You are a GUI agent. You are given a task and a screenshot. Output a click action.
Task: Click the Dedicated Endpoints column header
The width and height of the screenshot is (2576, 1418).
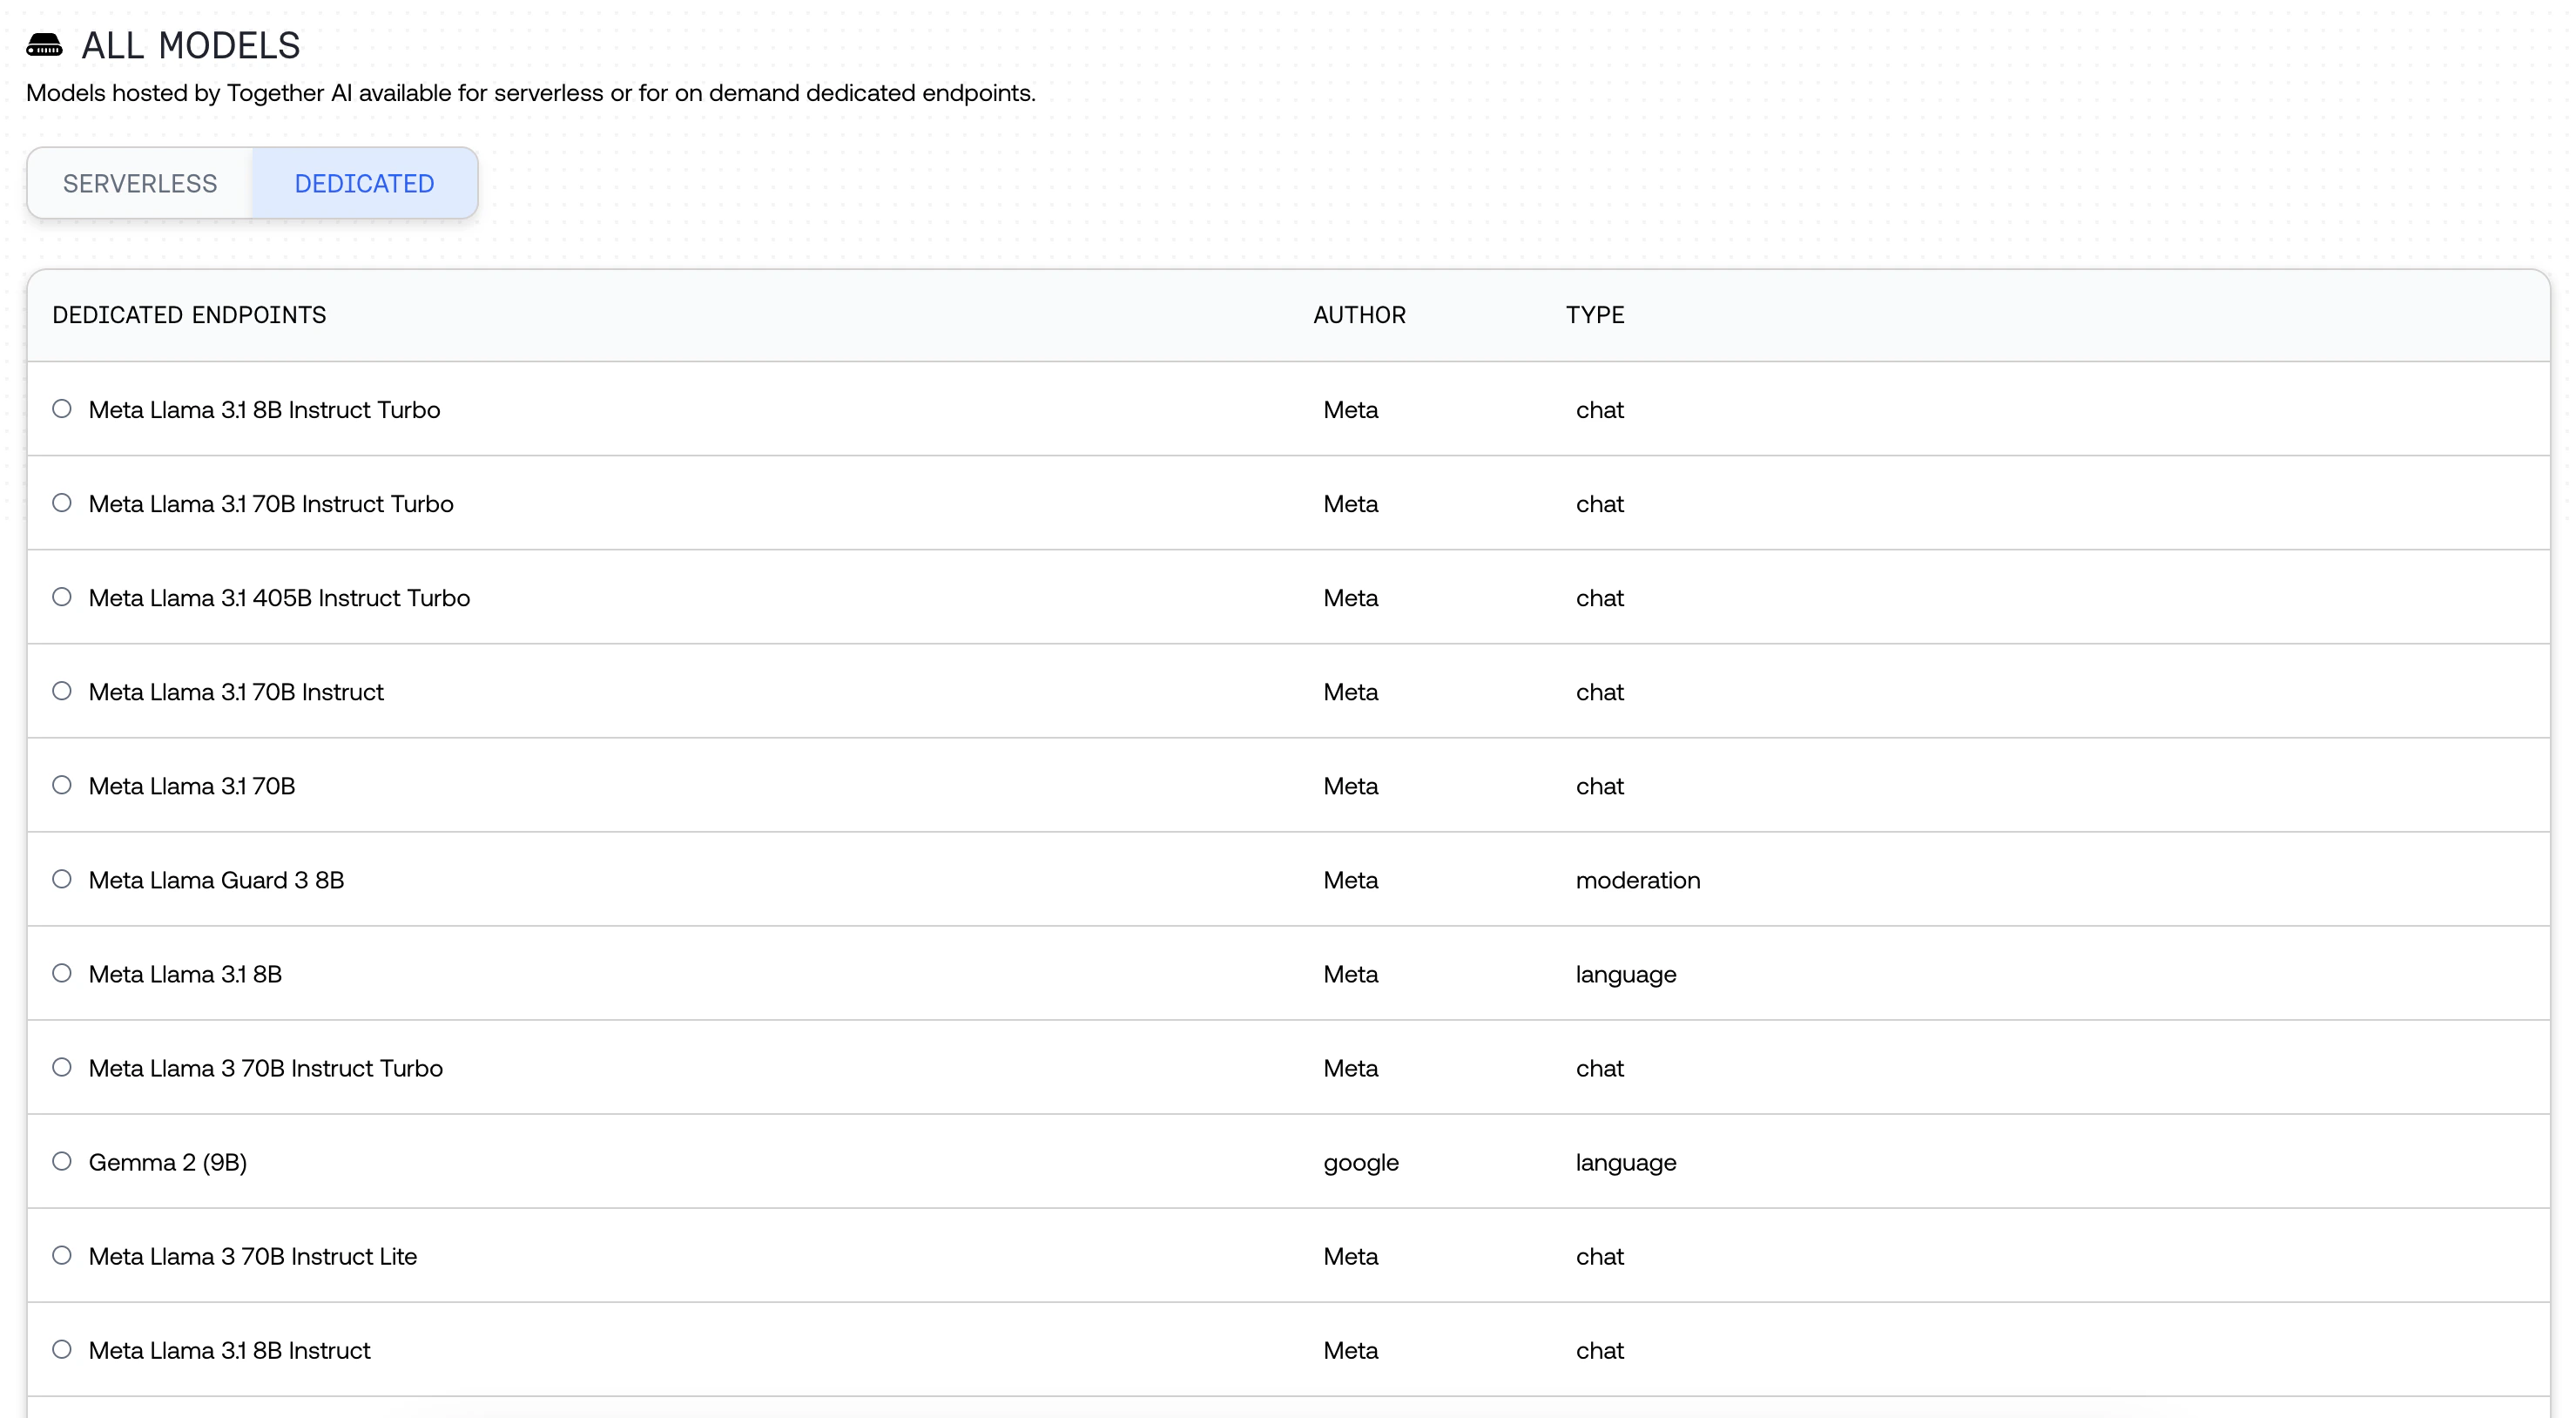[189, 315]
